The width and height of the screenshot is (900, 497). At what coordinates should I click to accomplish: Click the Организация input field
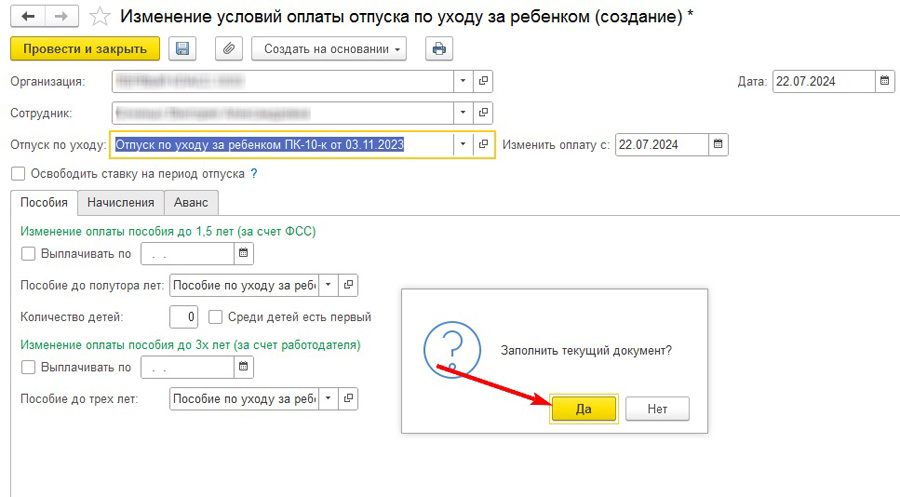(x=282, y=81)
